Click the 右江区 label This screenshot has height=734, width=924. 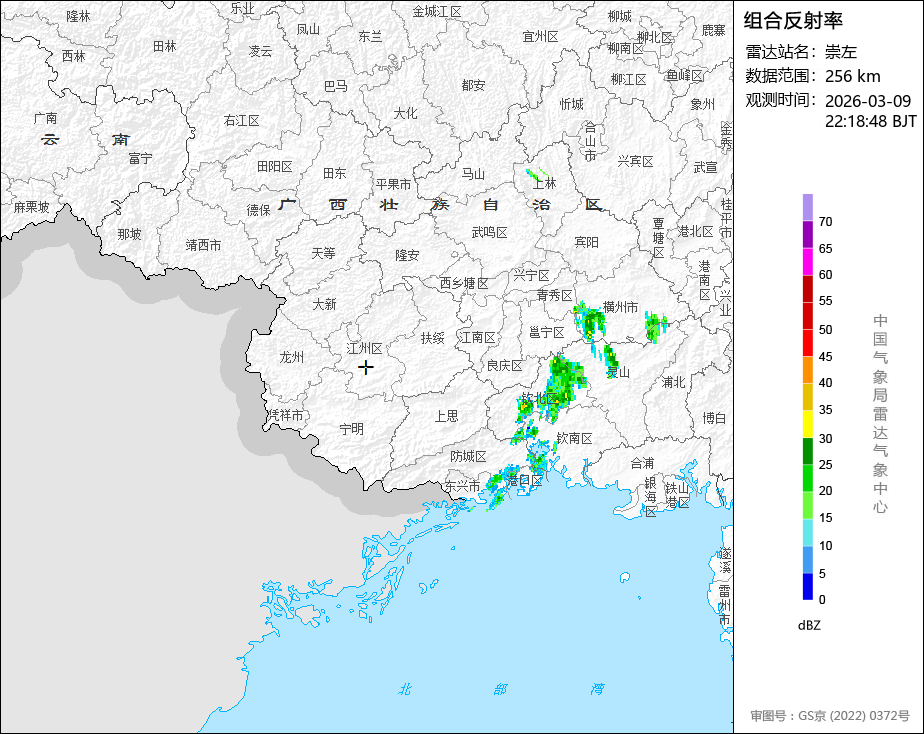[242, 121]
